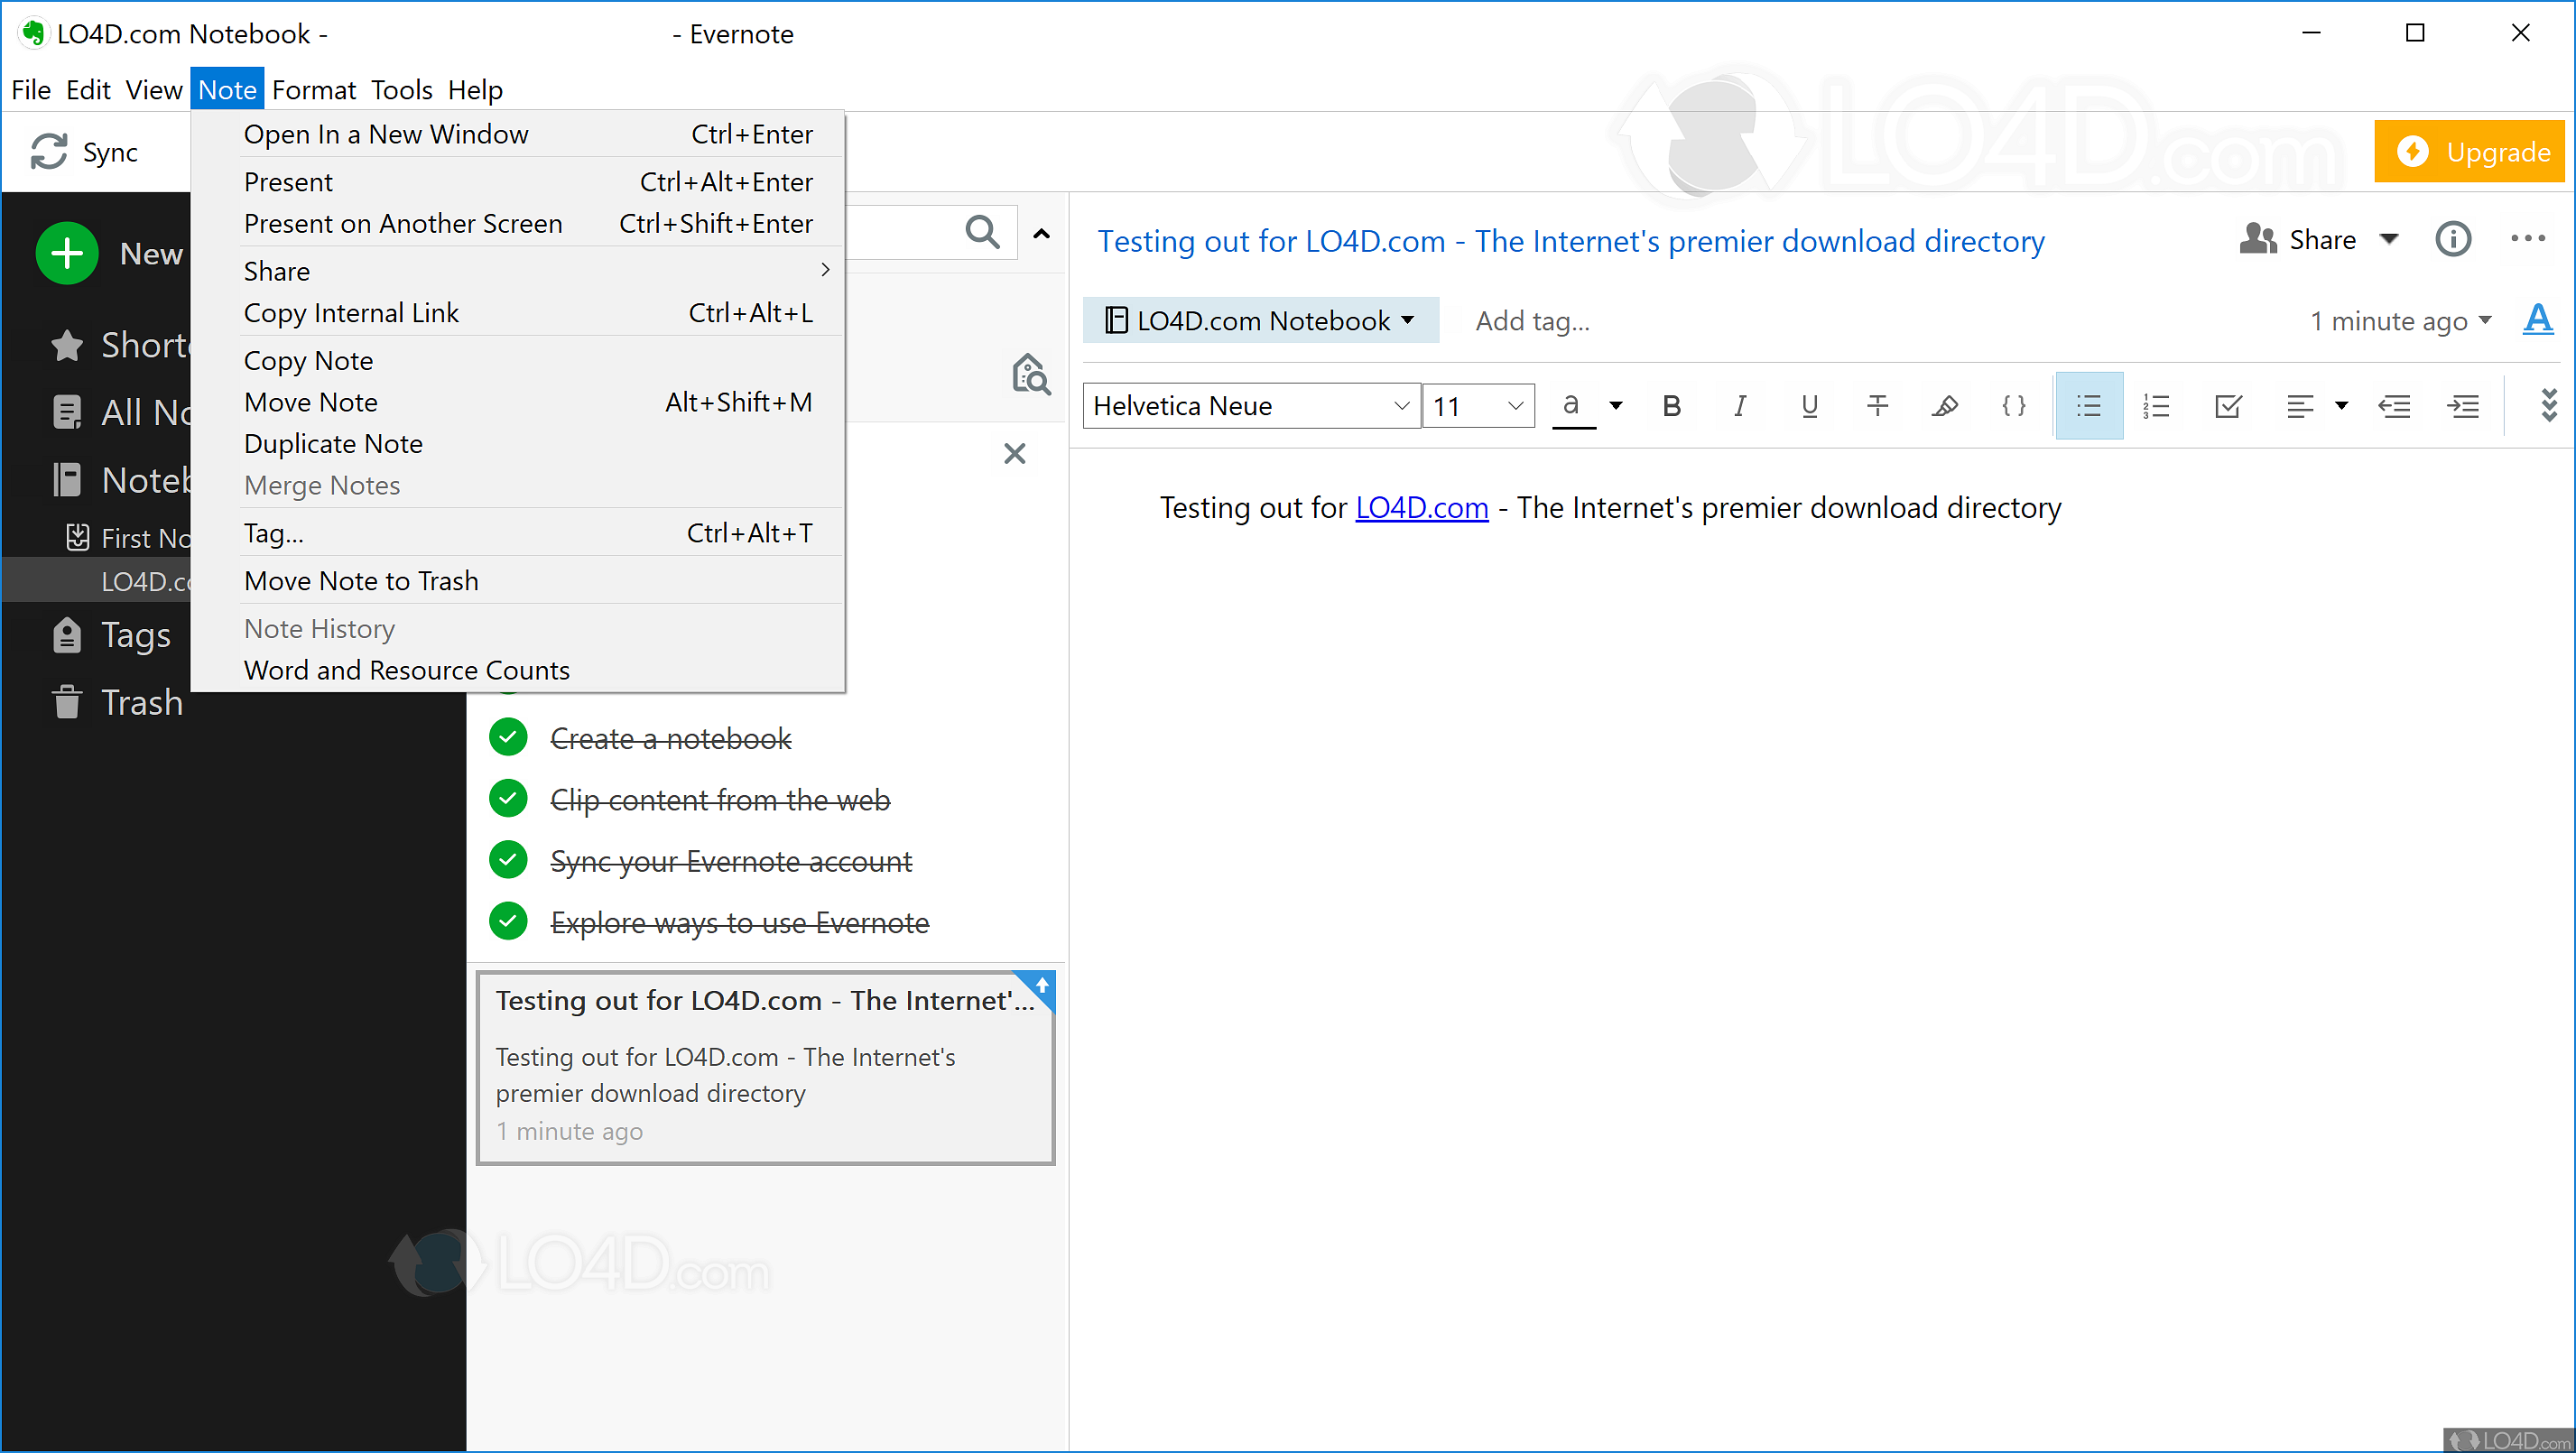Increase indent of the text
This screenshot has width=2576, height=1453.
(2463, 406)
